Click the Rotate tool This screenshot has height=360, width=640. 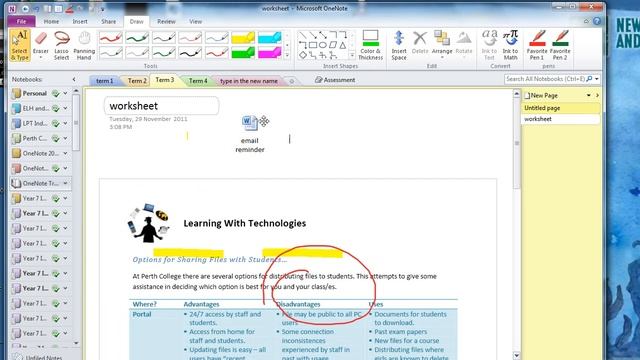click(x=464, y=45)
